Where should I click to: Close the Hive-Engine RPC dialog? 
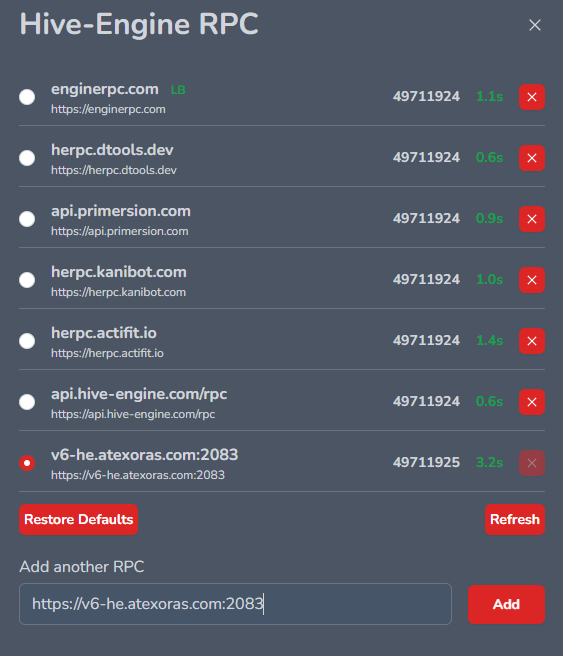[535, 25]
